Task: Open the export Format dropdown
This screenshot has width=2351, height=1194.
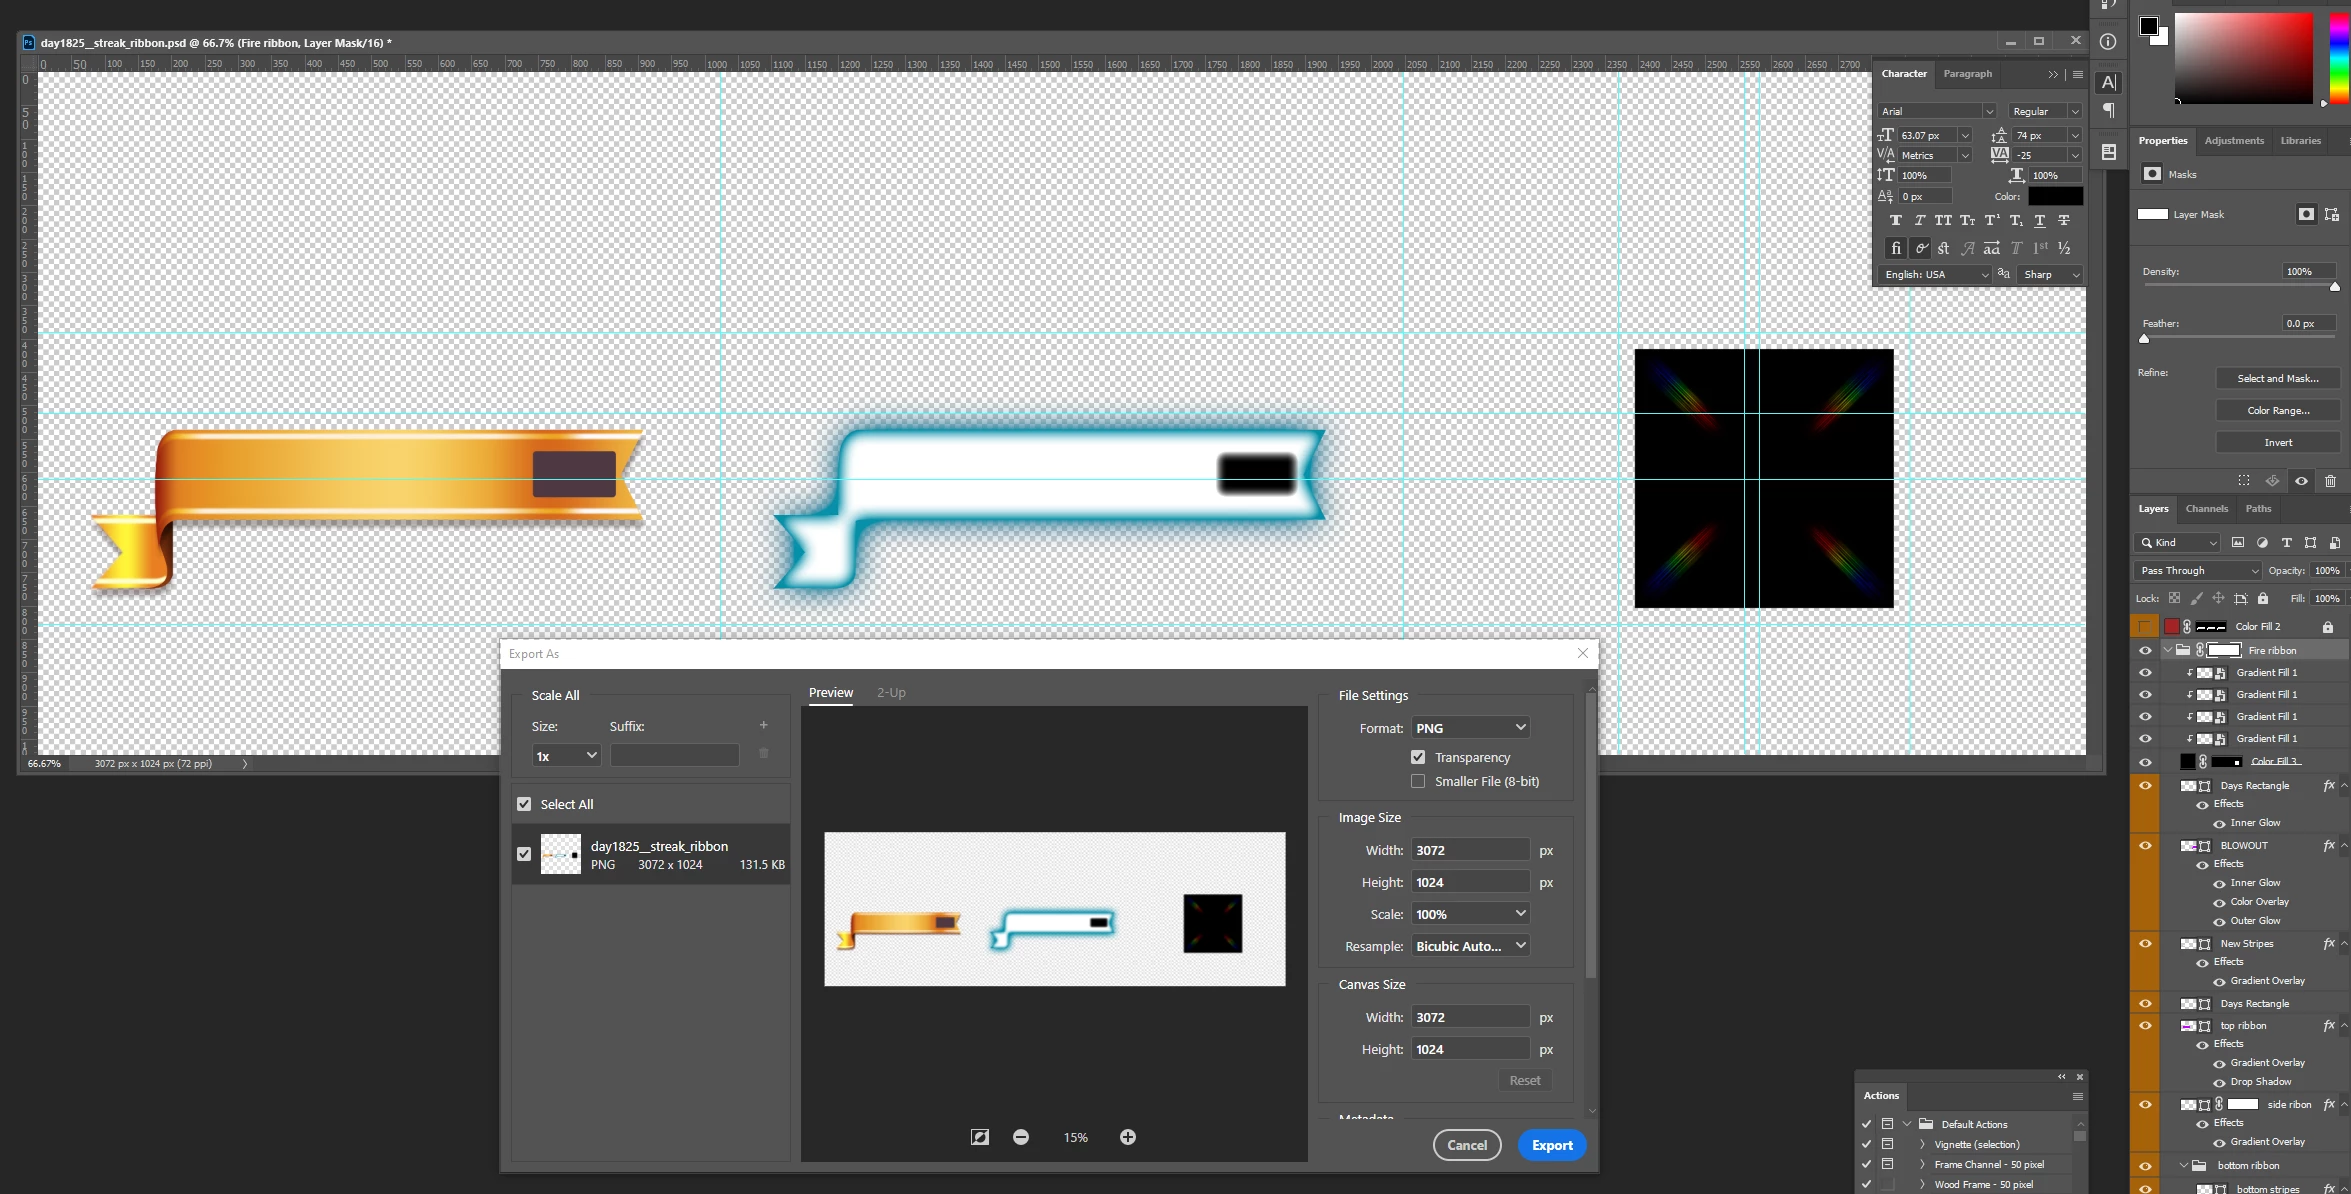Action: [1470, 728]
